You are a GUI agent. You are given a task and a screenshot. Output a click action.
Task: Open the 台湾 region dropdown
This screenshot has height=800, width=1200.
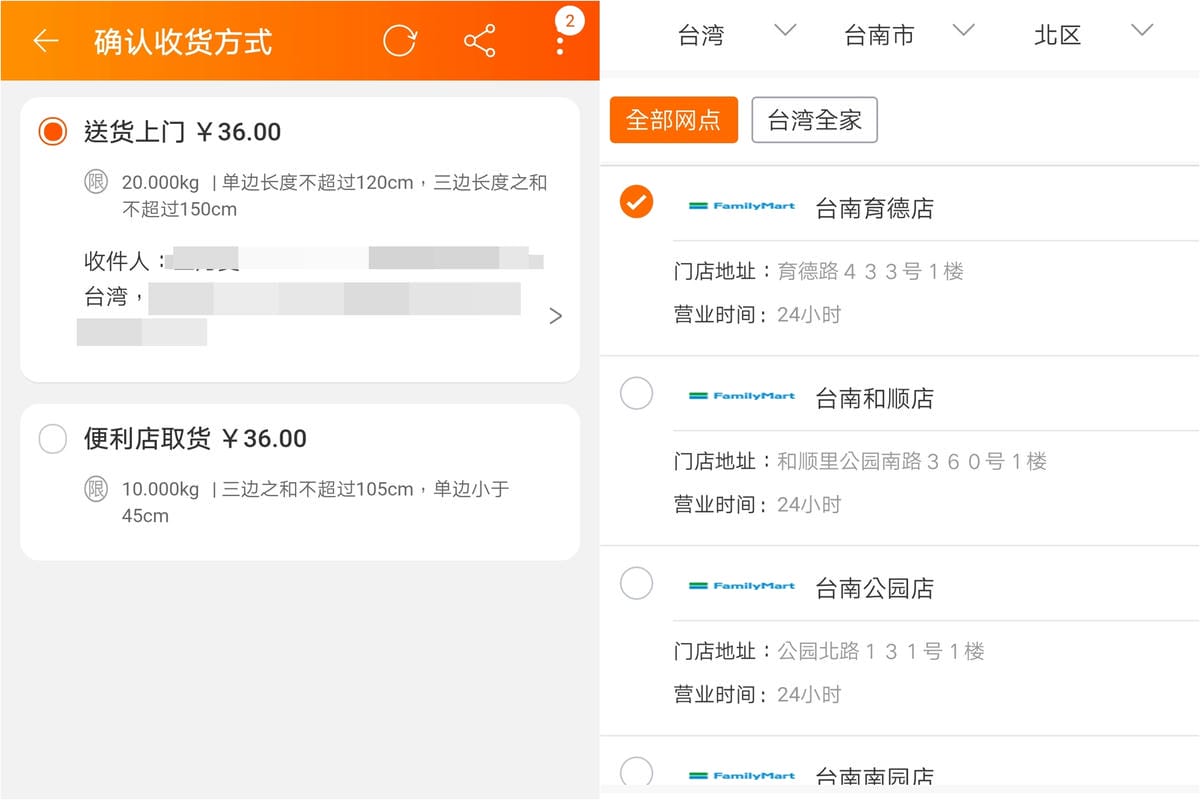pos(720,34)
